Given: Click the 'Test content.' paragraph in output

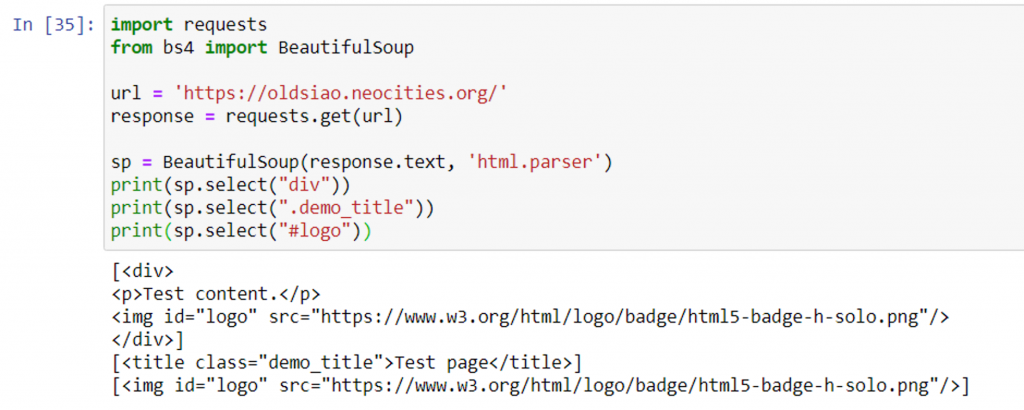Looking at the screenshot, I should (231, 293).
